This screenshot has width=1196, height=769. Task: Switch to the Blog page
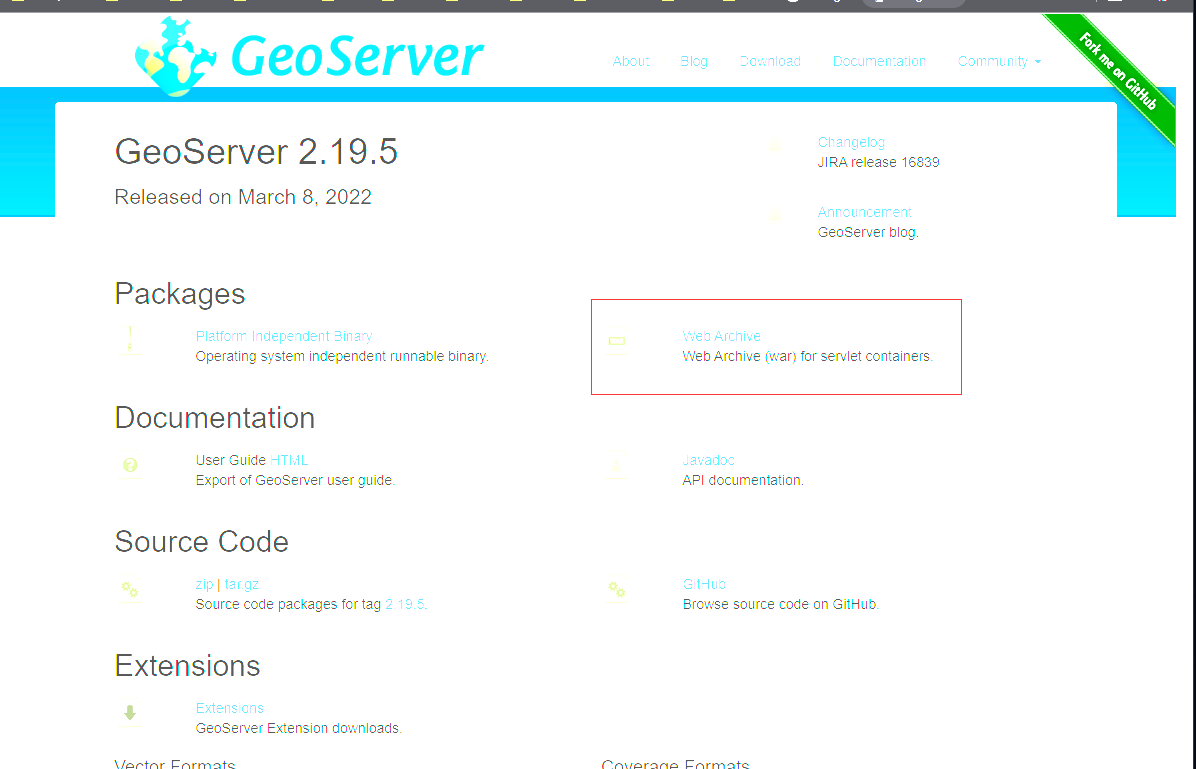[694, 61]
